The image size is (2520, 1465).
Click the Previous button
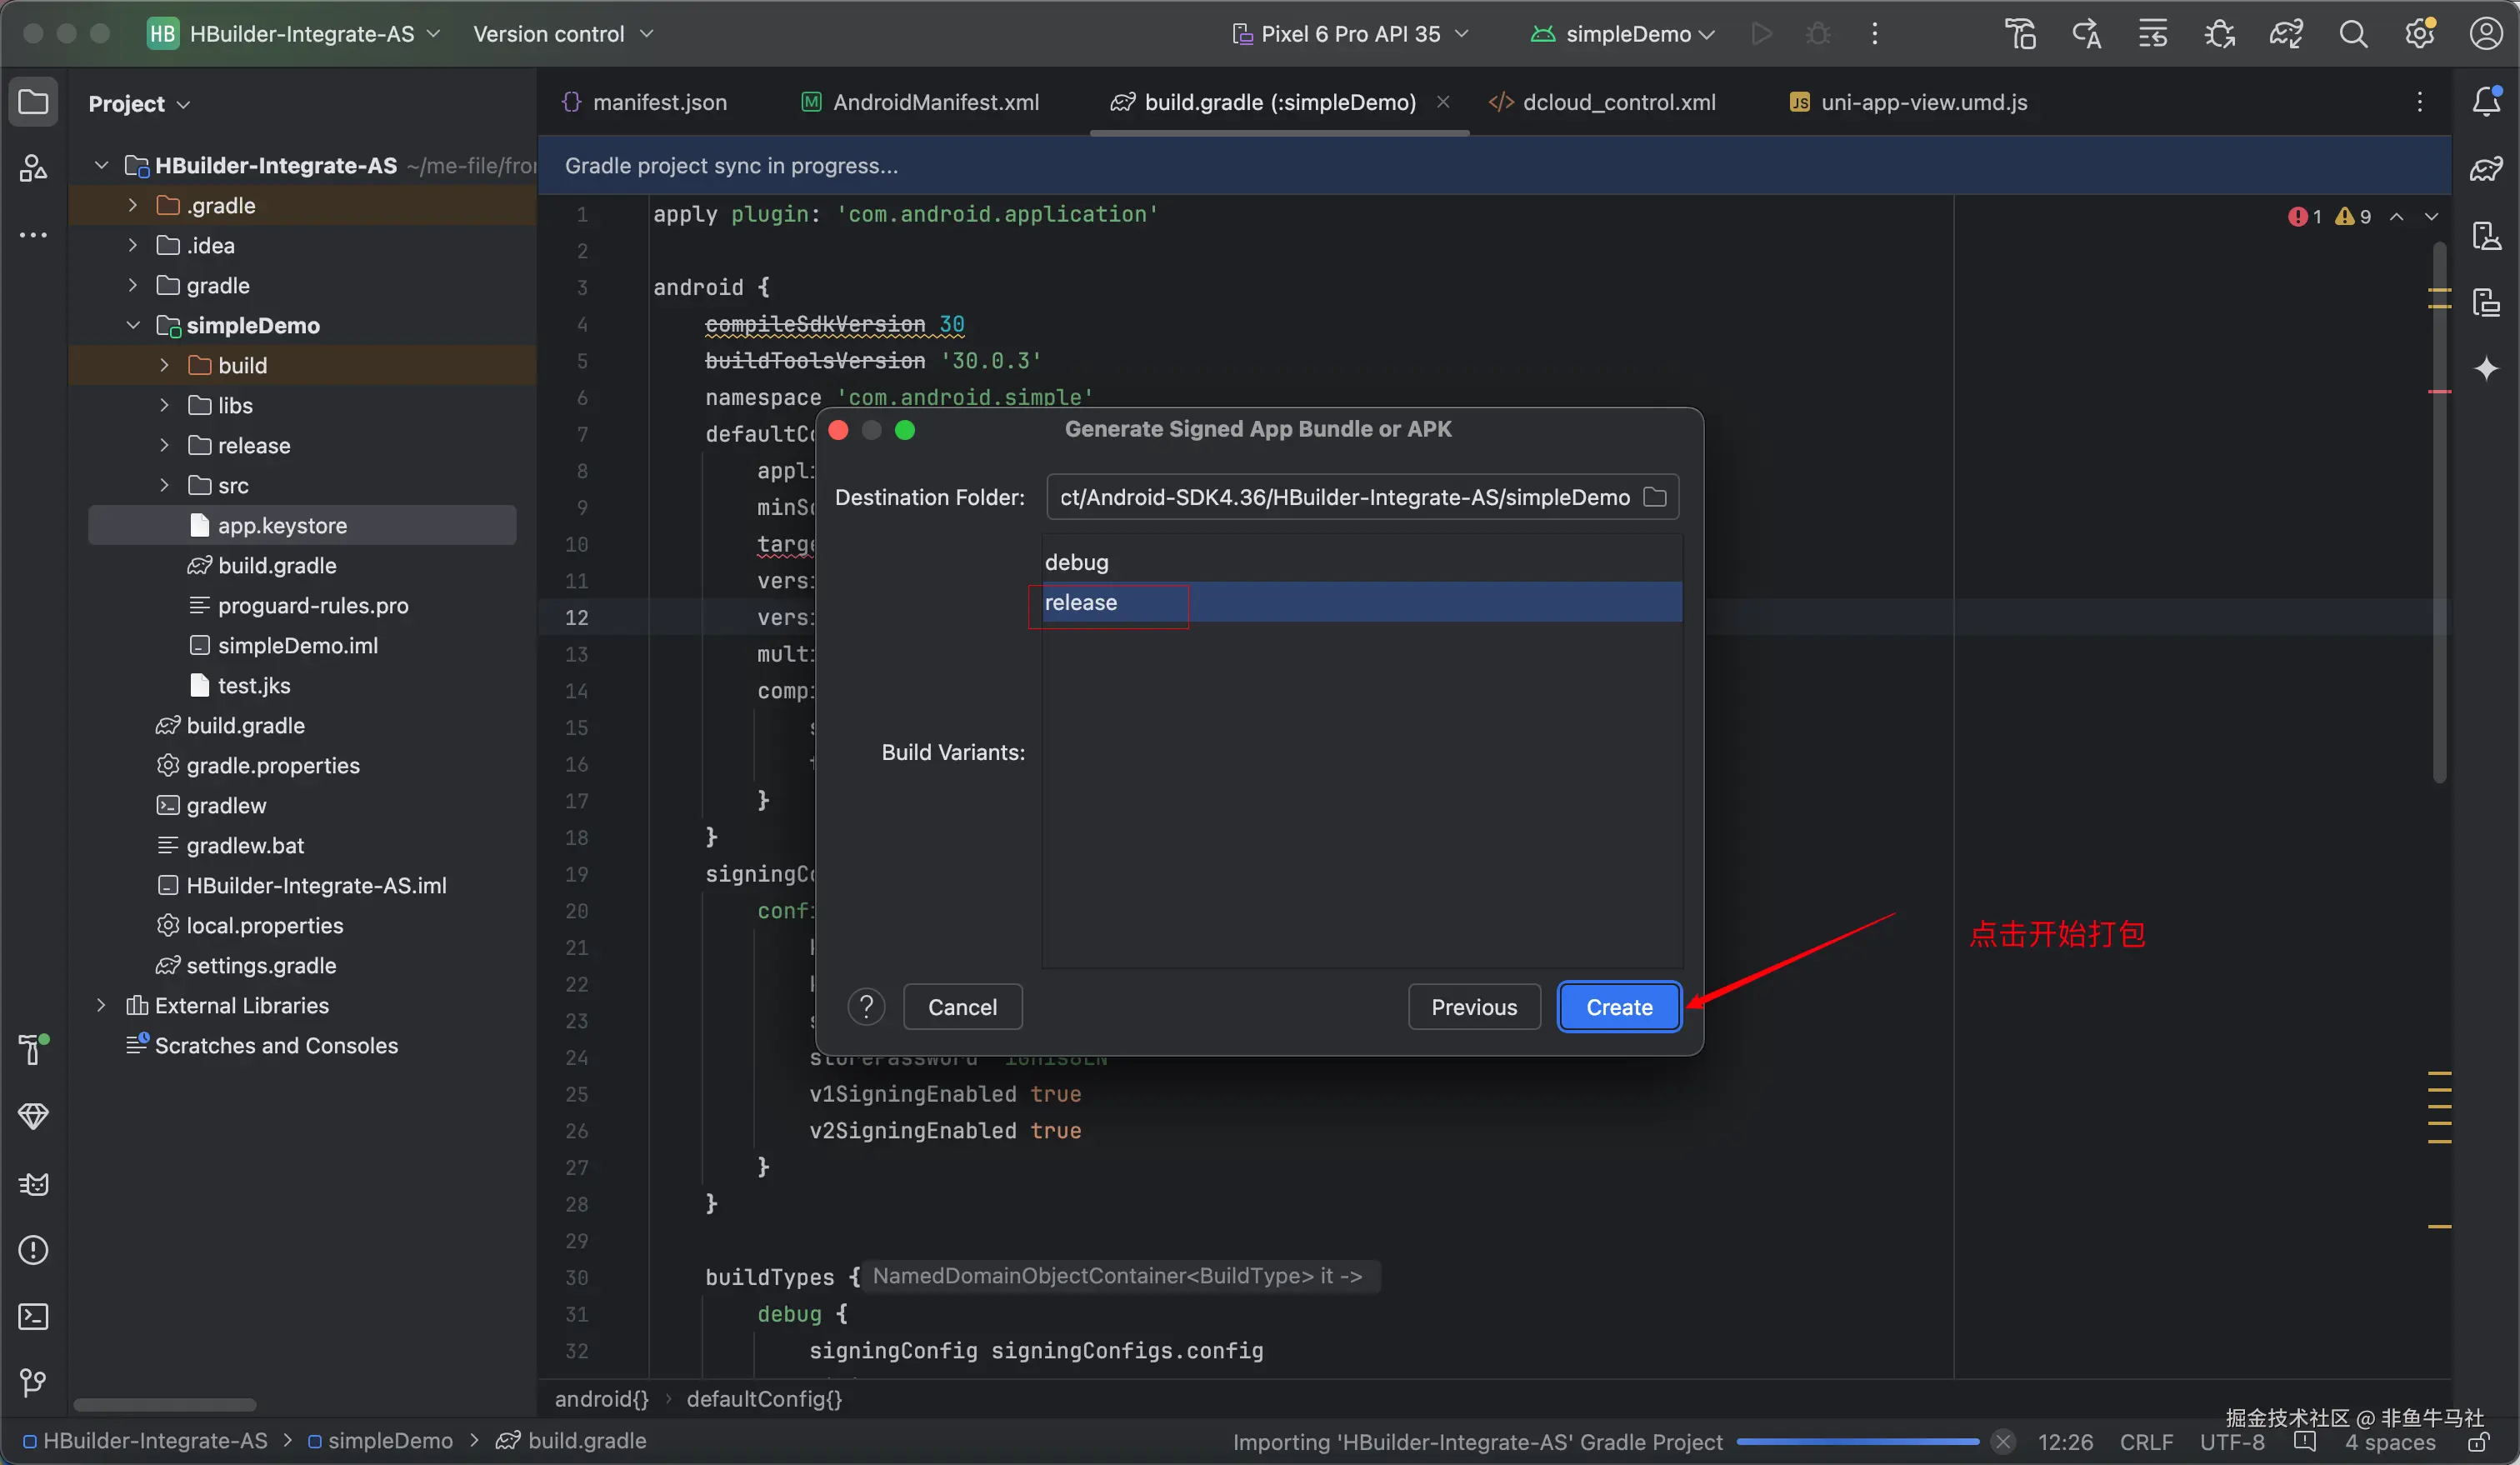[1474, 1007]
